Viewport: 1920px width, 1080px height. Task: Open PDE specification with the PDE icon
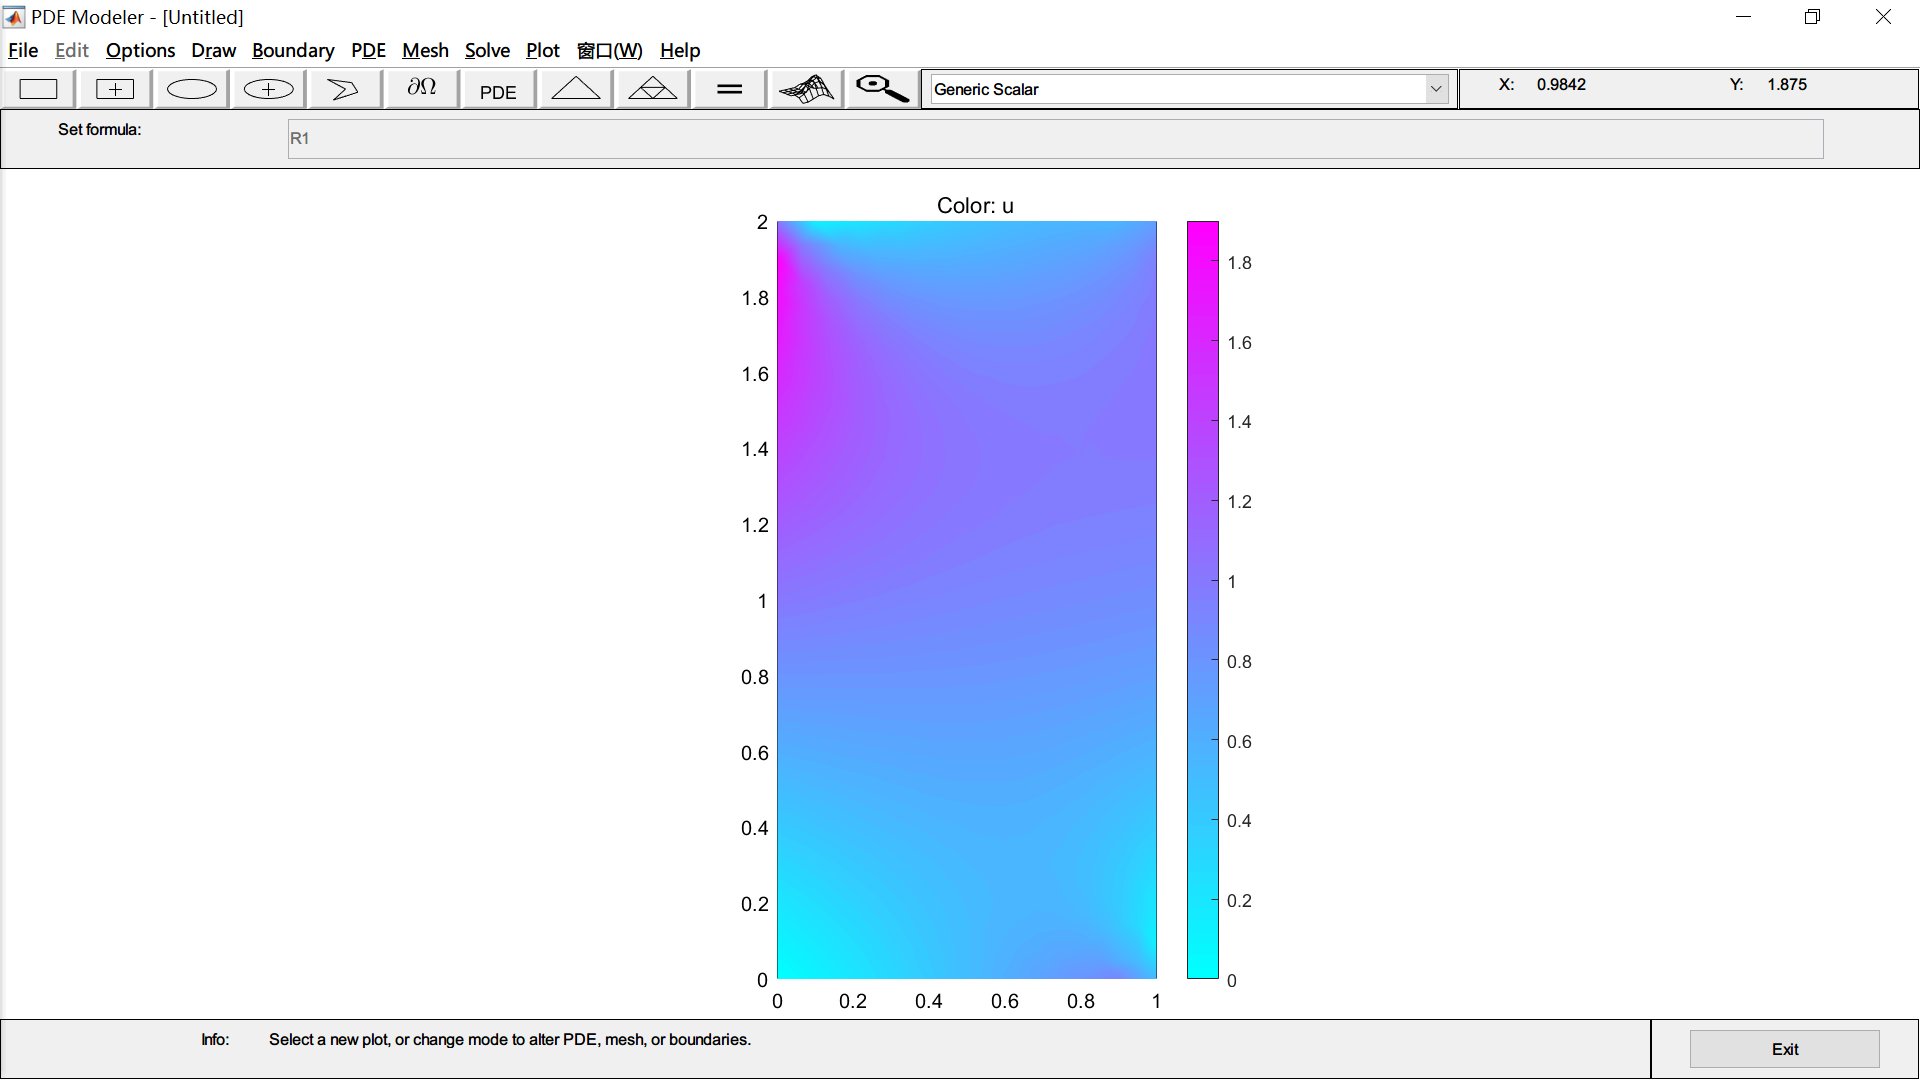coord(497,89)
